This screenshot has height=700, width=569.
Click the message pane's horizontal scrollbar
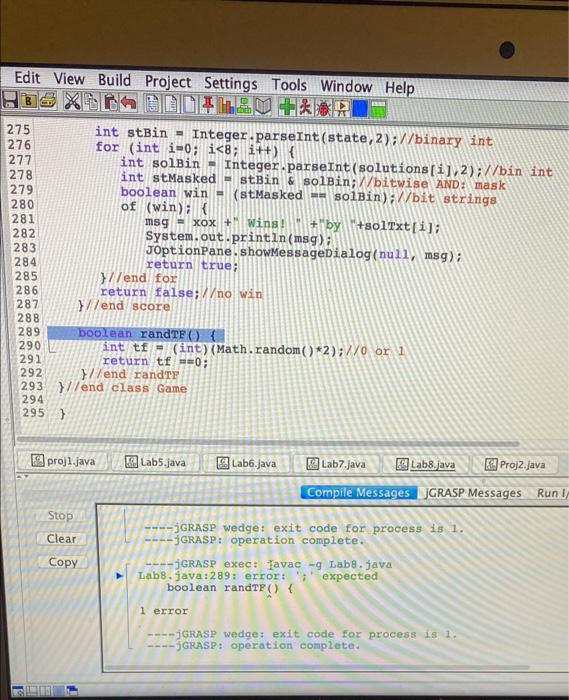[x=317, y=667]
